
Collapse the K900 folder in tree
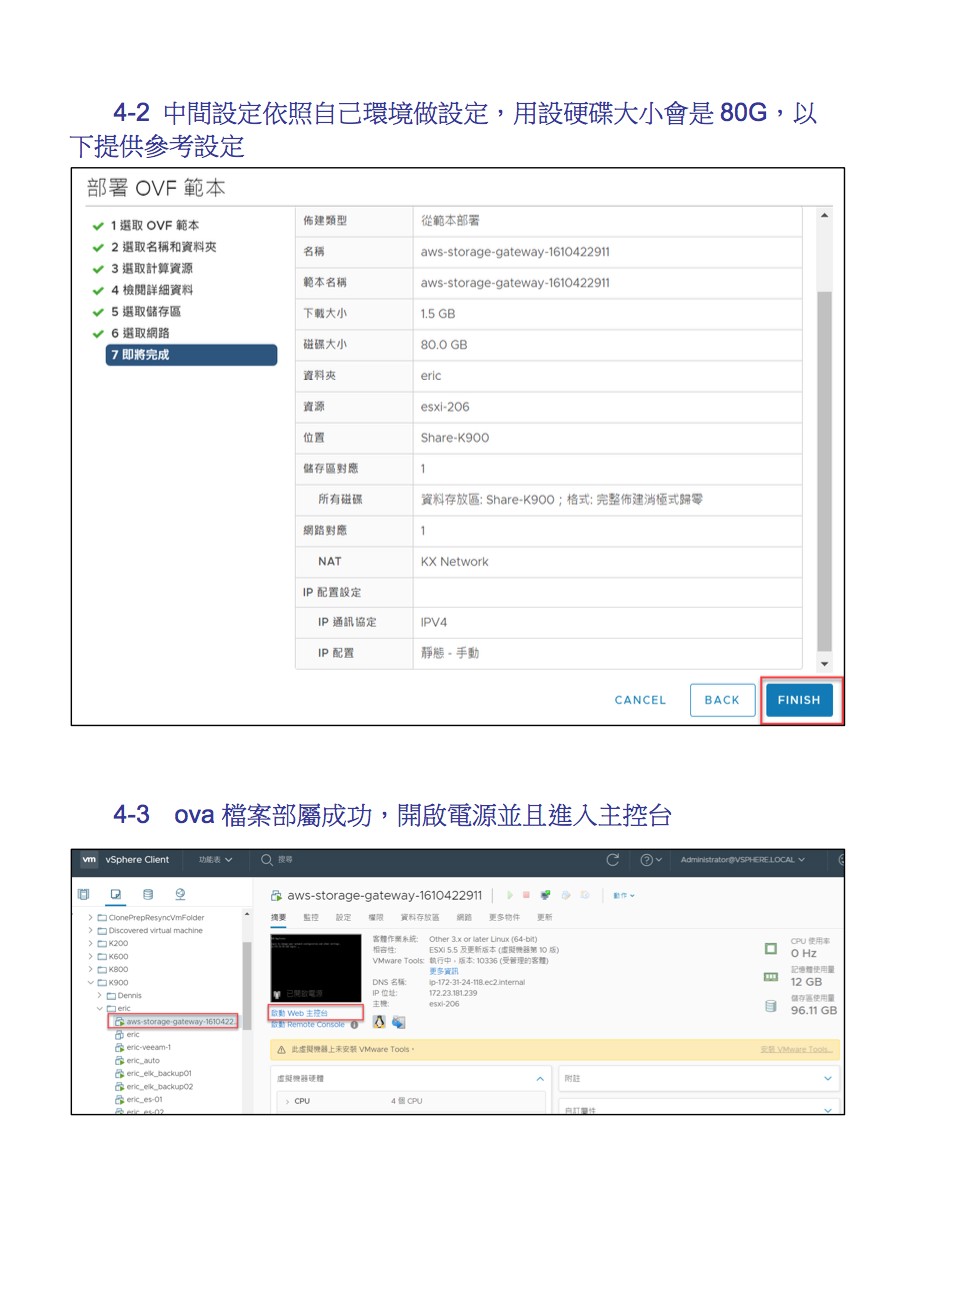[x=90, y=982]
